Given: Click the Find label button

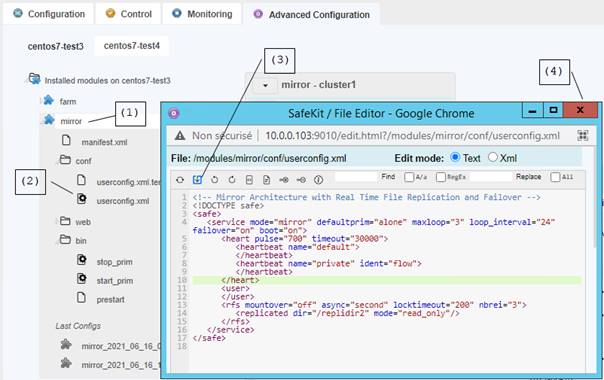Looking at the screenshot, I should 388,177.
